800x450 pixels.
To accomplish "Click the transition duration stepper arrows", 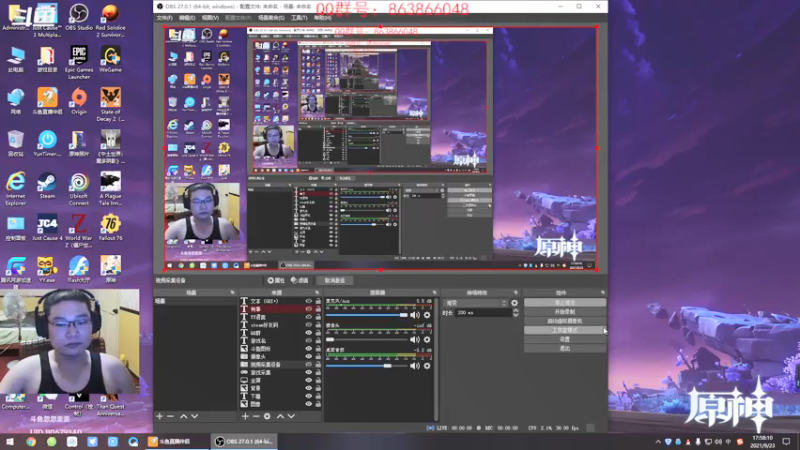I will tap(516, 313).
